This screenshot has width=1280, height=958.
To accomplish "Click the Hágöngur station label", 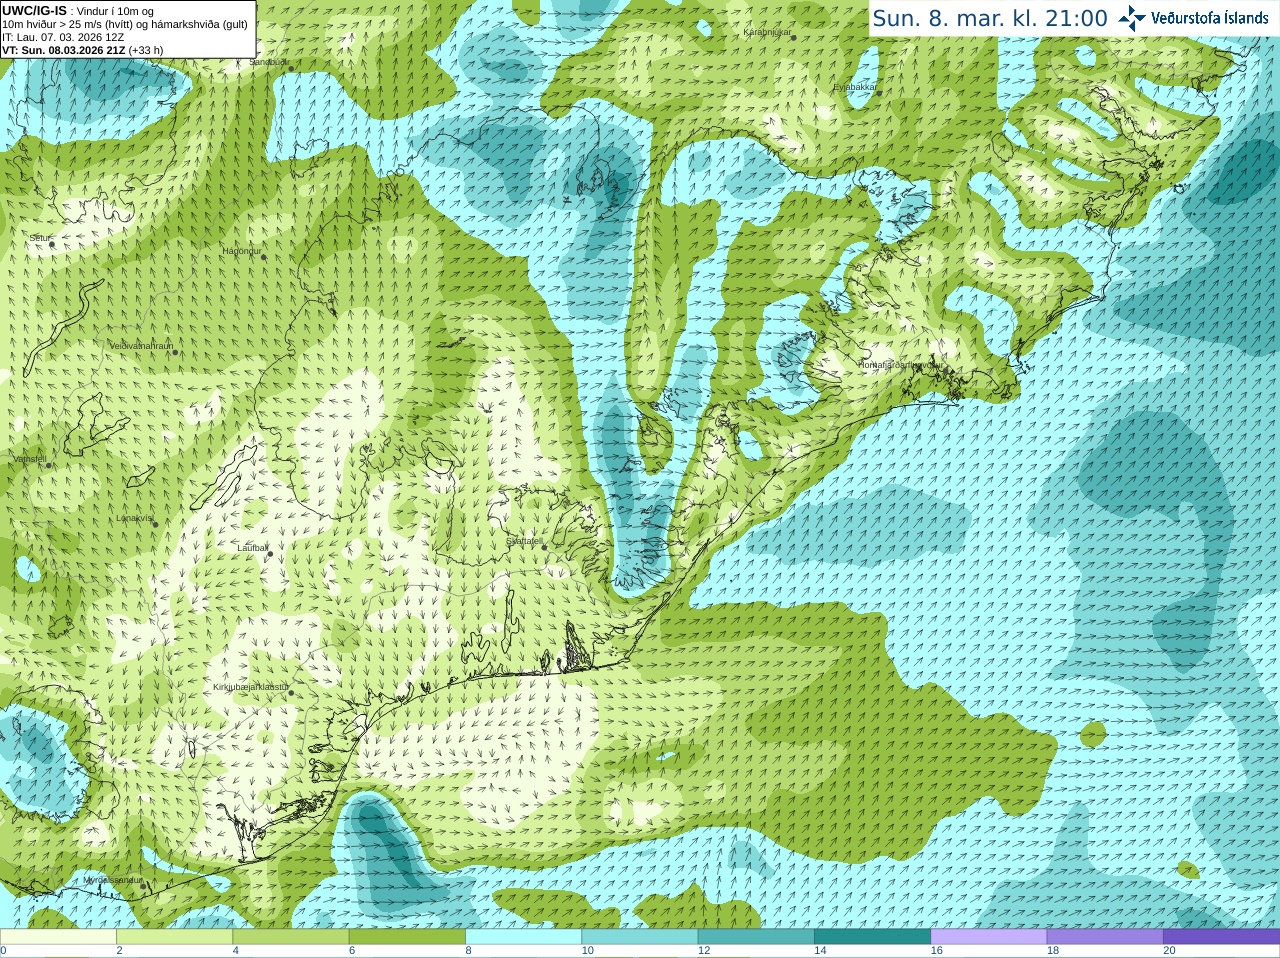I will click(x=242, y=251).
